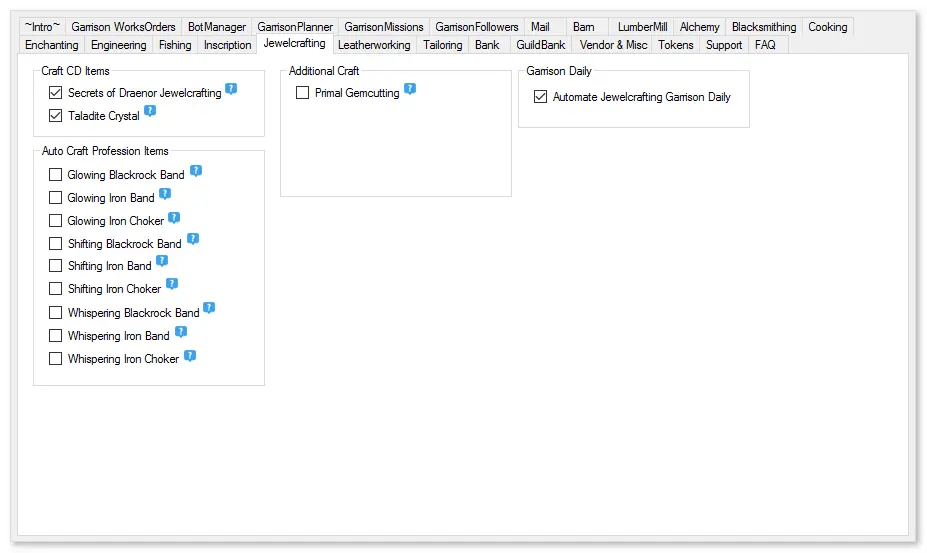This screenshot has width=927, height=553.
Task: Open the Tailoring tab
Action: click(x=442, y=45)
